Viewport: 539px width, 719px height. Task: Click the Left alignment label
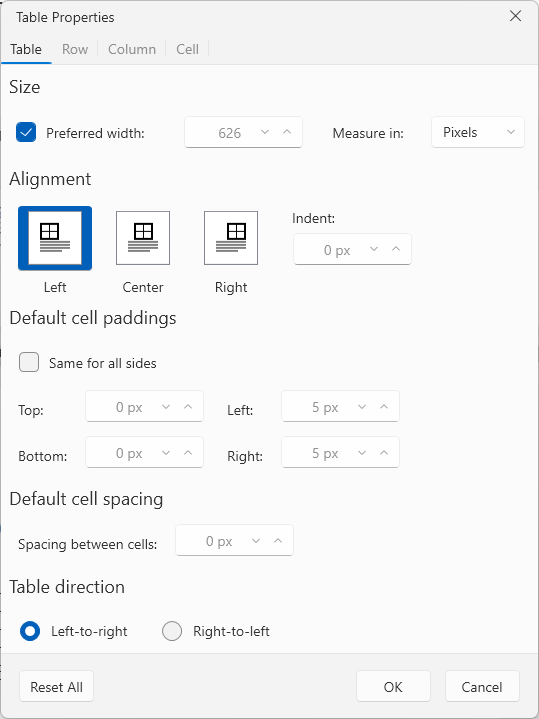[55, 287]
